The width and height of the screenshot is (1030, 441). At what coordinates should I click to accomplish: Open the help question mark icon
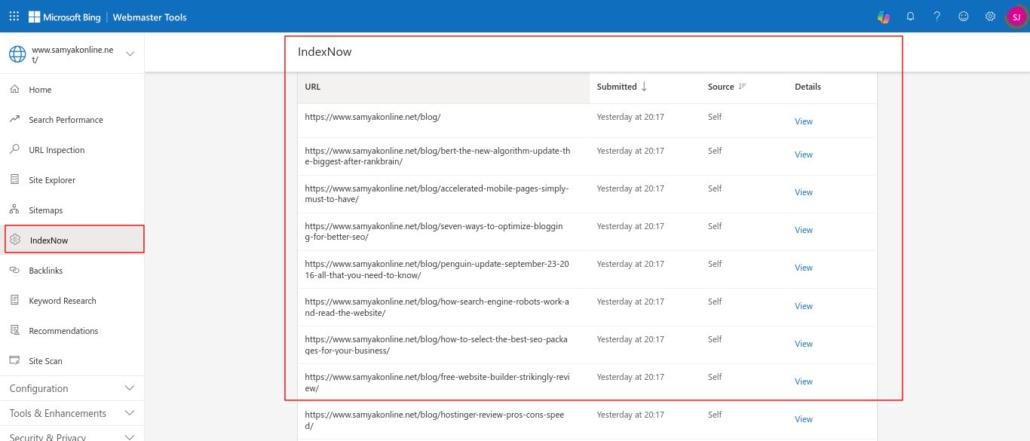click(x=937, y=17)
